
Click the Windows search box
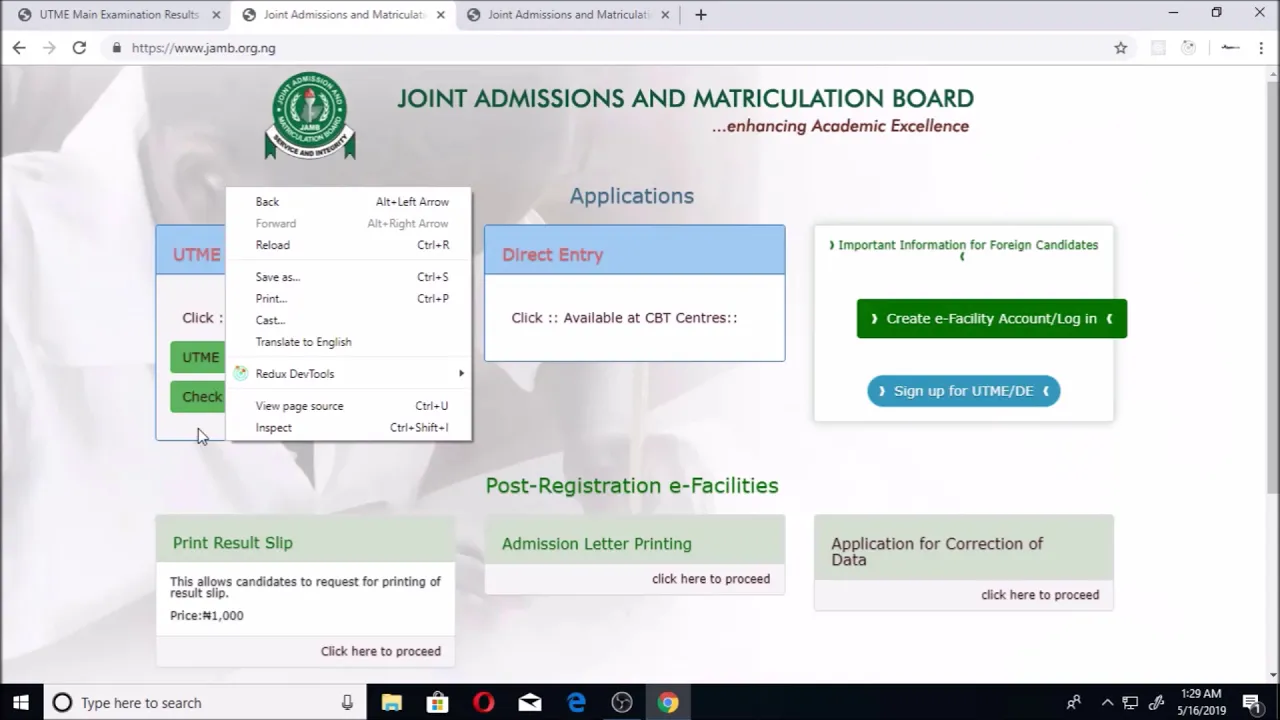[x=204, y=702]
